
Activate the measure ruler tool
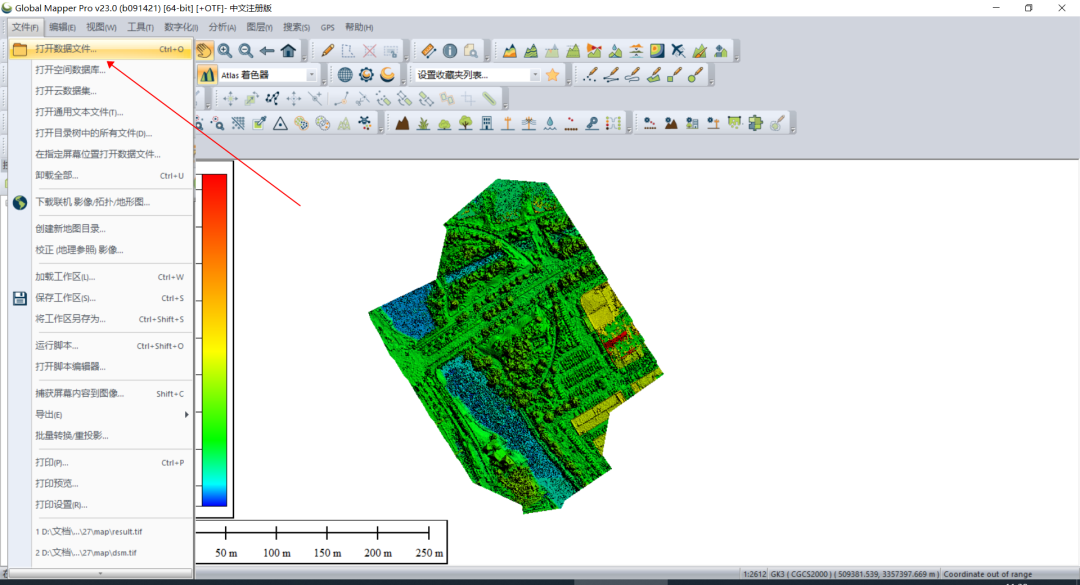coord(428,50)
